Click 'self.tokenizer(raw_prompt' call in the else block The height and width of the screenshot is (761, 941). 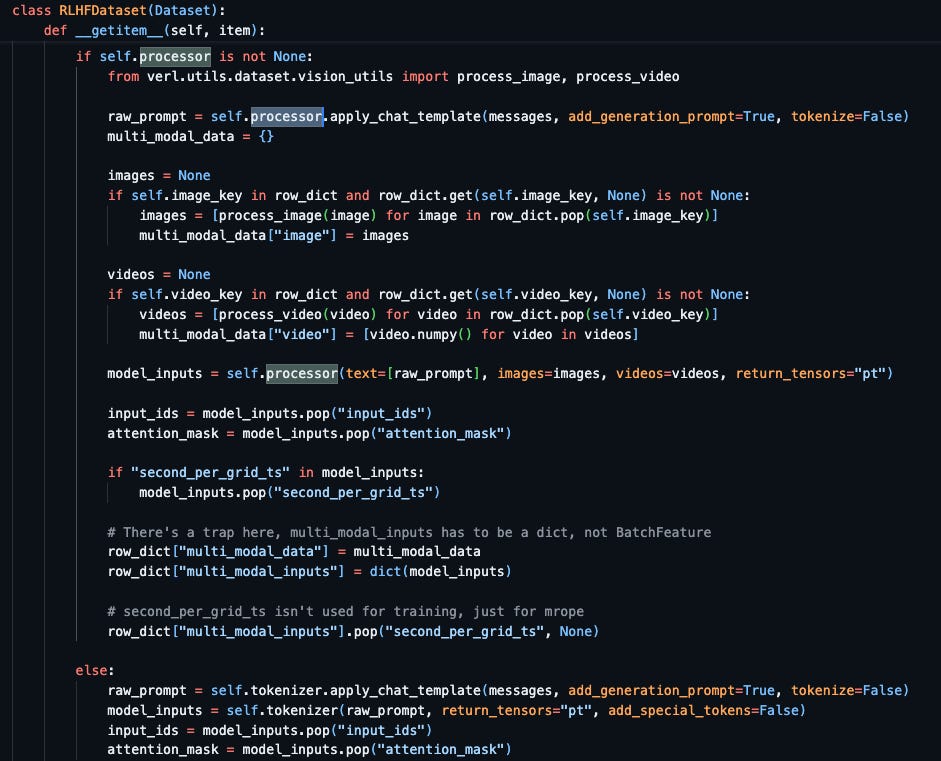(326, 711)
